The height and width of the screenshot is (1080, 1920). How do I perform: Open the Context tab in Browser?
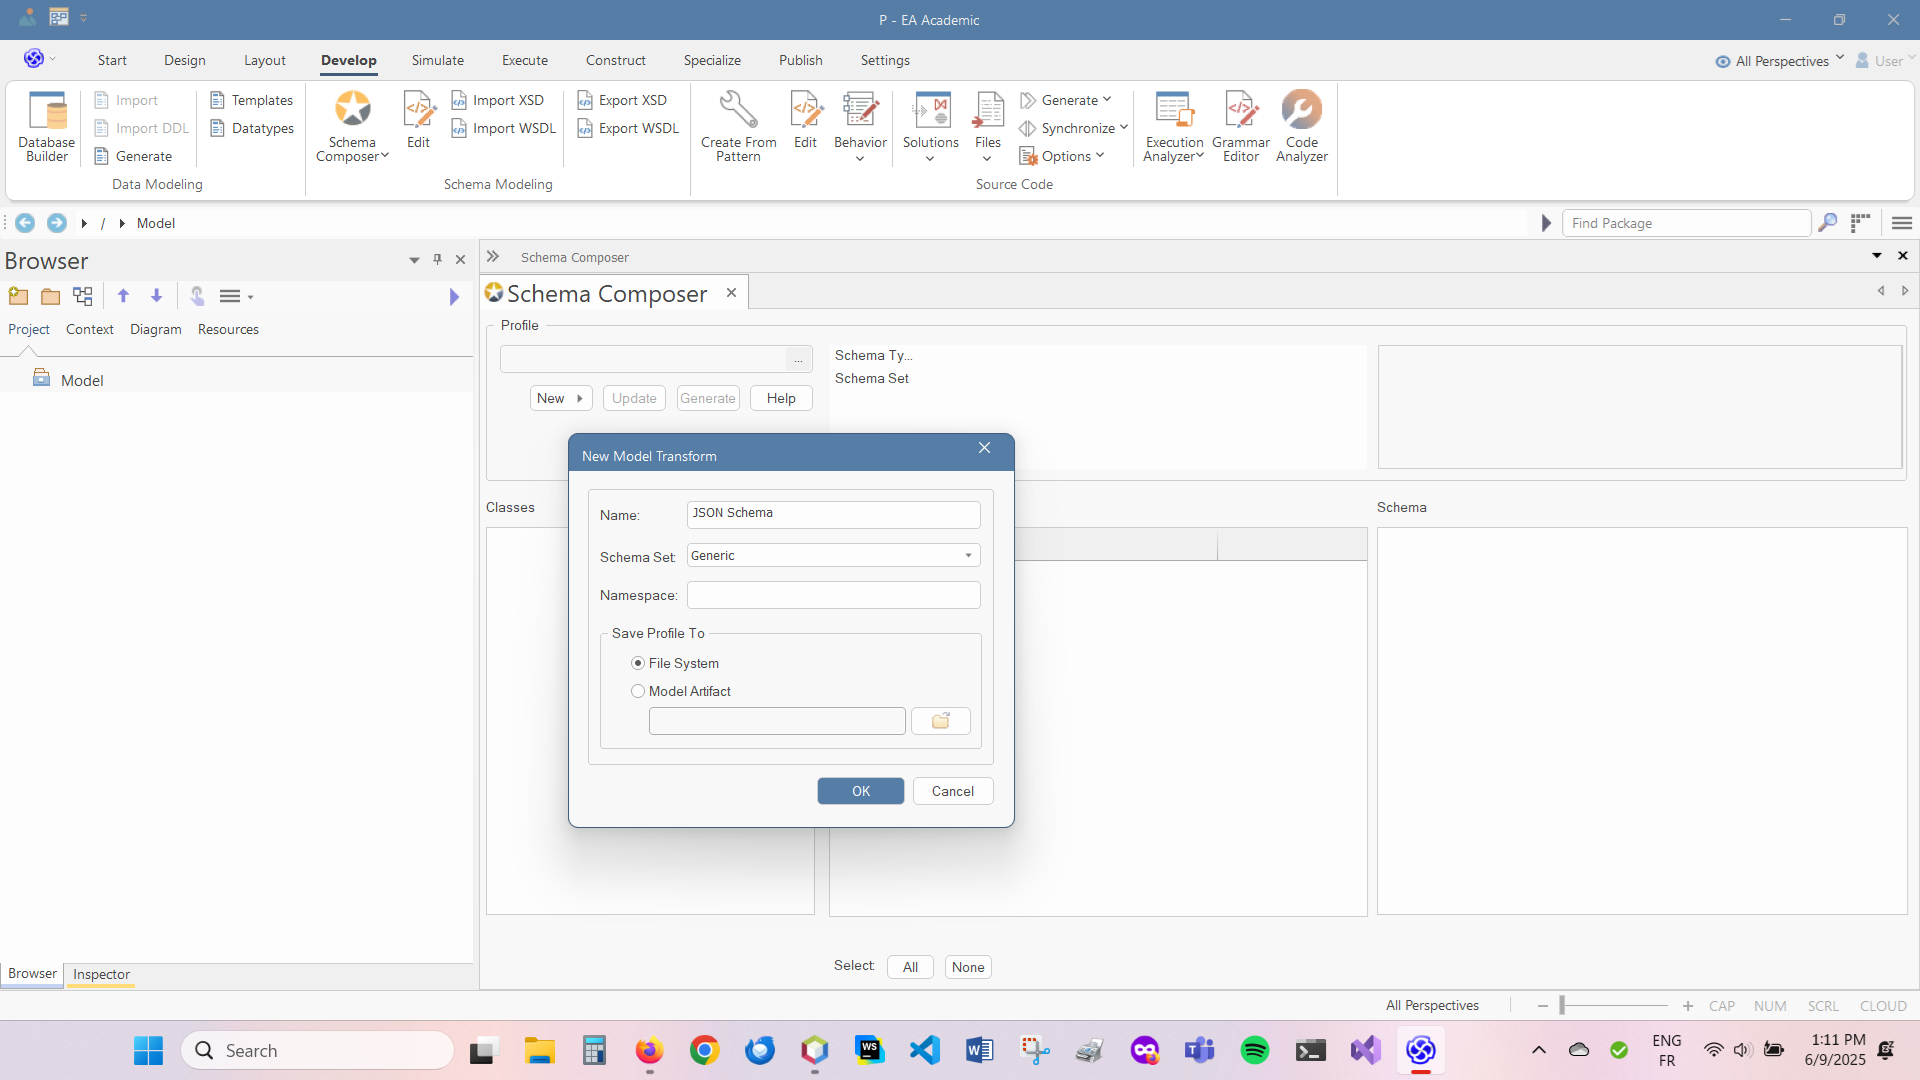pos(90,329)
